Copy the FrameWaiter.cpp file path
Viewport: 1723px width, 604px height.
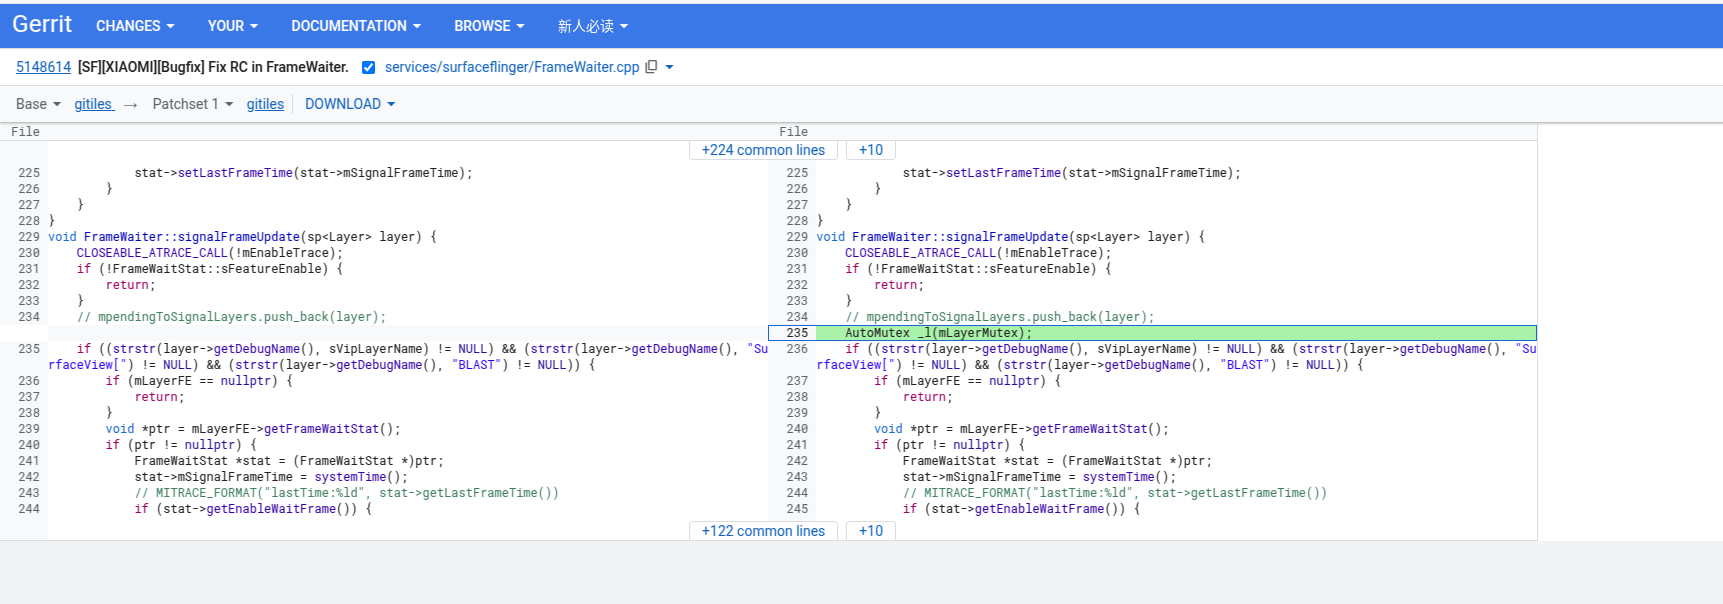tap(651, 67)
